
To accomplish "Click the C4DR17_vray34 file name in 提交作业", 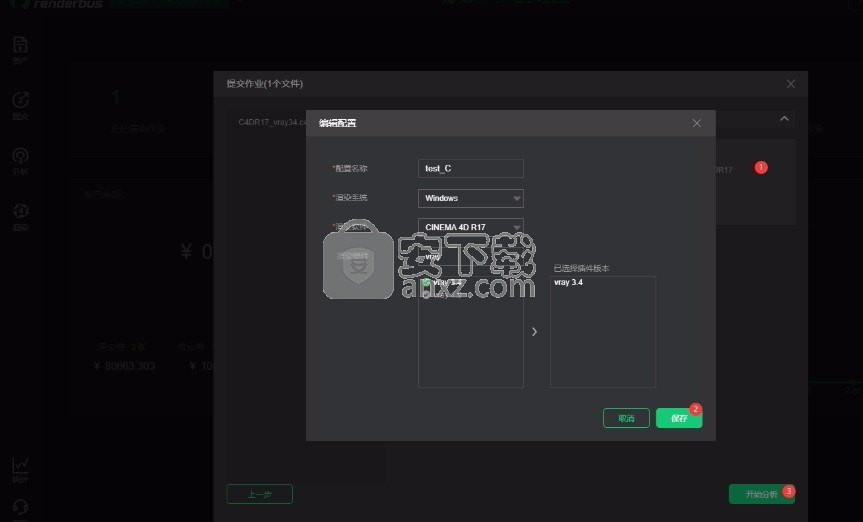I will [x=272, y=122].
